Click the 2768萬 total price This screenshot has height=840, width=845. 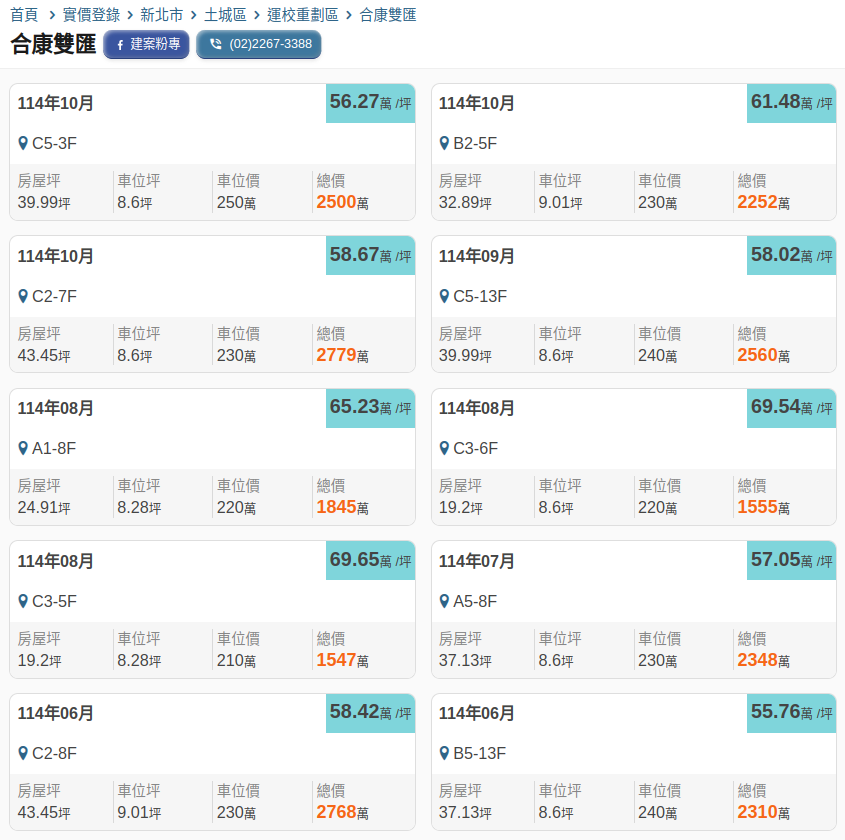[x=342, y=812]
